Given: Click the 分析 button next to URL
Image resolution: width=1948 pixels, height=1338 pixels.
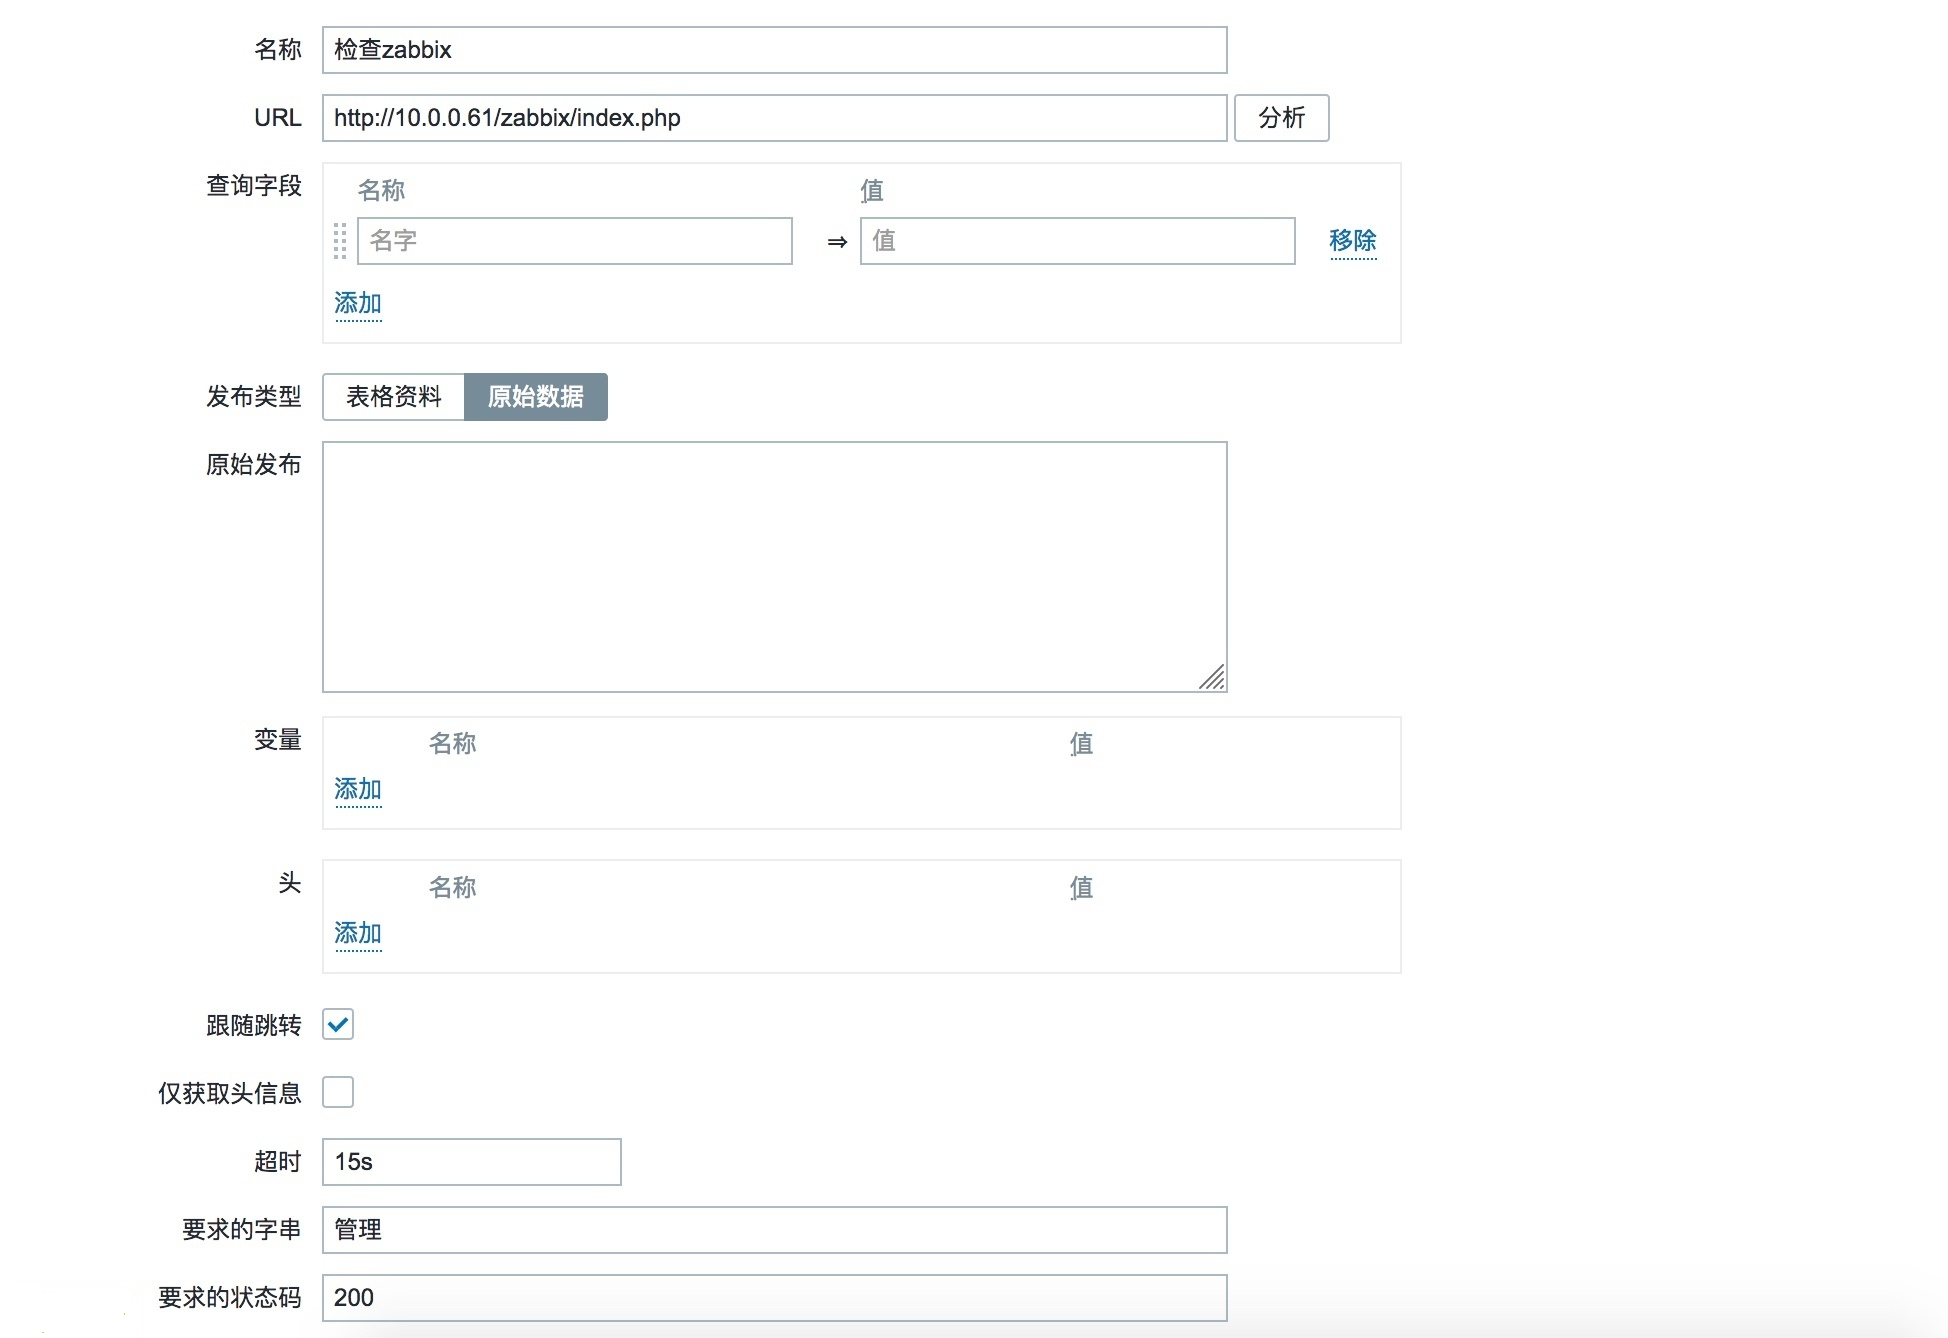Looking at the screenshot, I should 1282,118.
